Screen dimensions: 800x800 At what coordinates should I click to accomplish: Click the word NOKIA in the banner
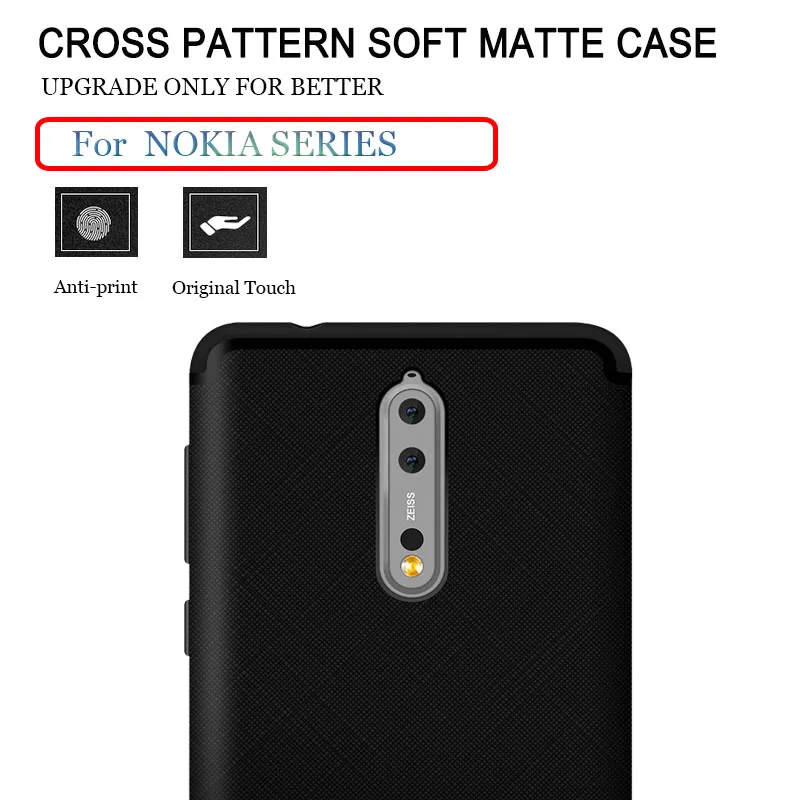204,143
